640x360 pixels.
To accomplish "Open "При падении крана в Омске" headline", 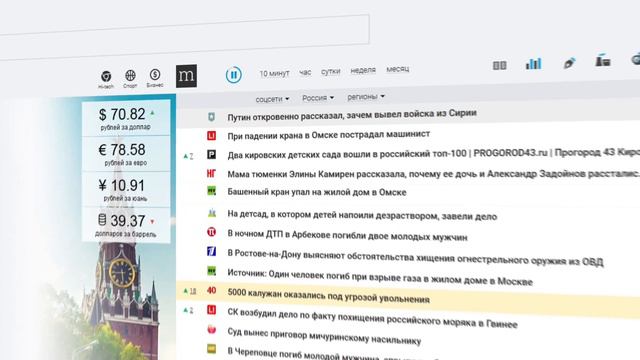I will pos(329,135).
